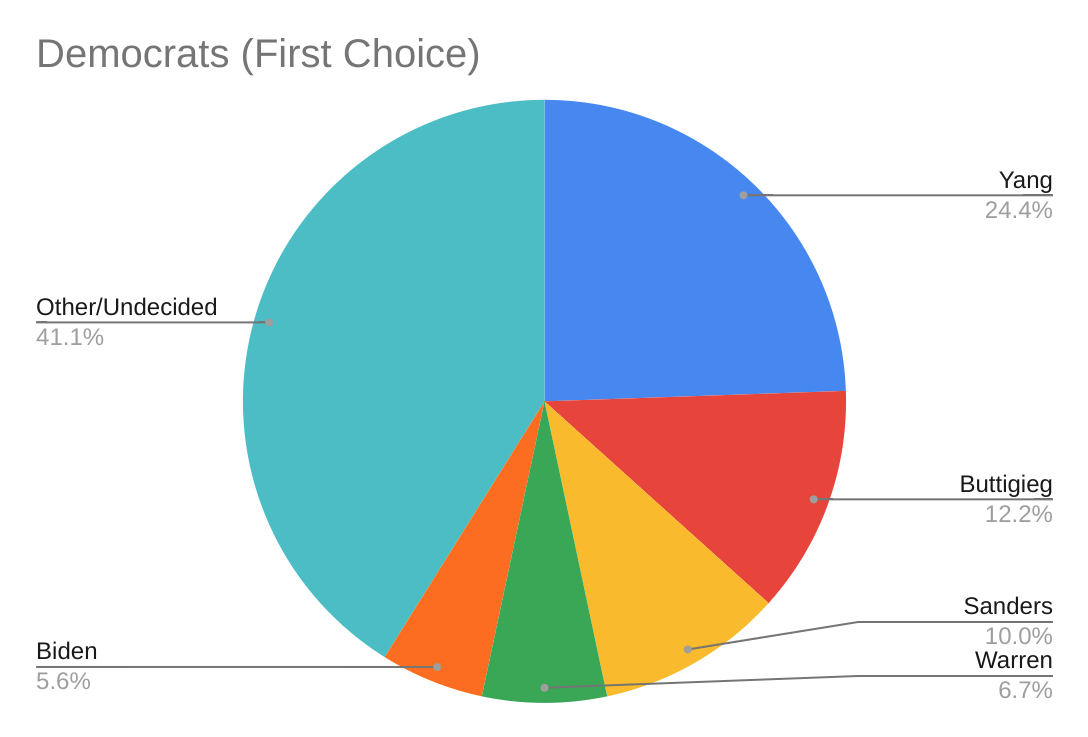Click the leader dot inside Yang slice
This screenshot has width=1088, height=737.
(x=743, y=195)
